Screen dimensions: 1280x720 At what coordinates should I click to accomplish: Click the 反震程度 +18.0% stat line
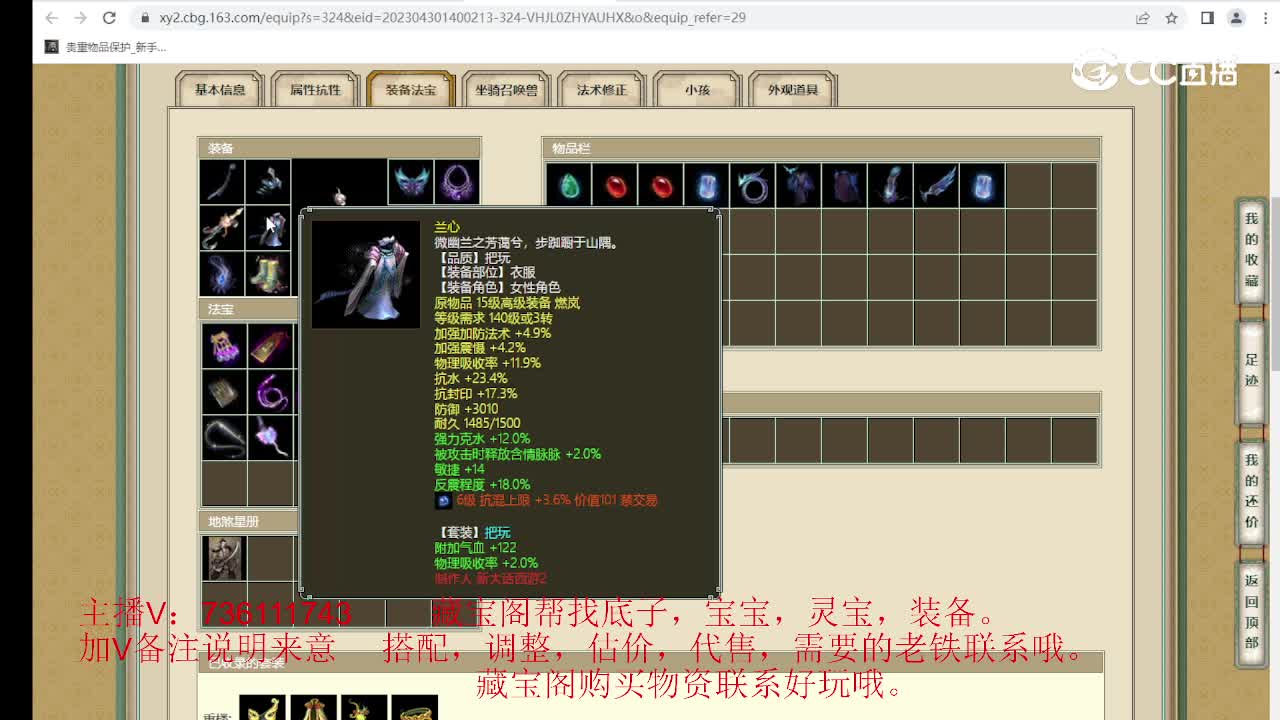482,484
